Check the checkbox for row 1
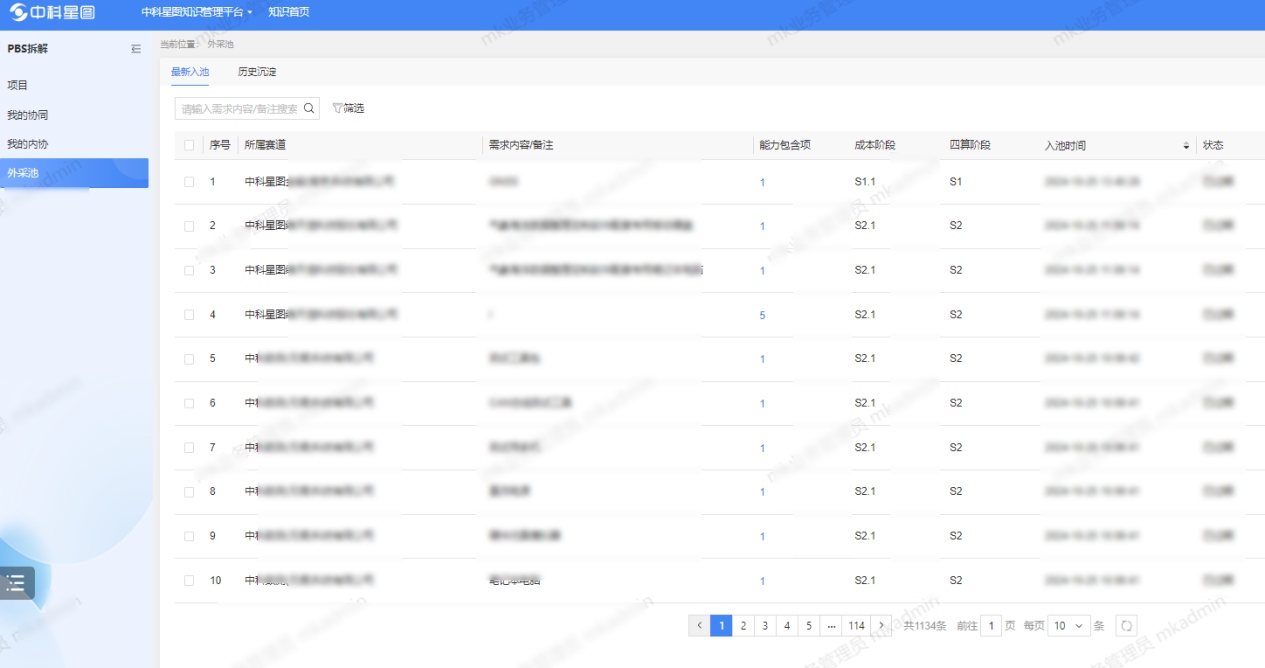Screen dimensions: 1265x668 (x=189, y=182)
